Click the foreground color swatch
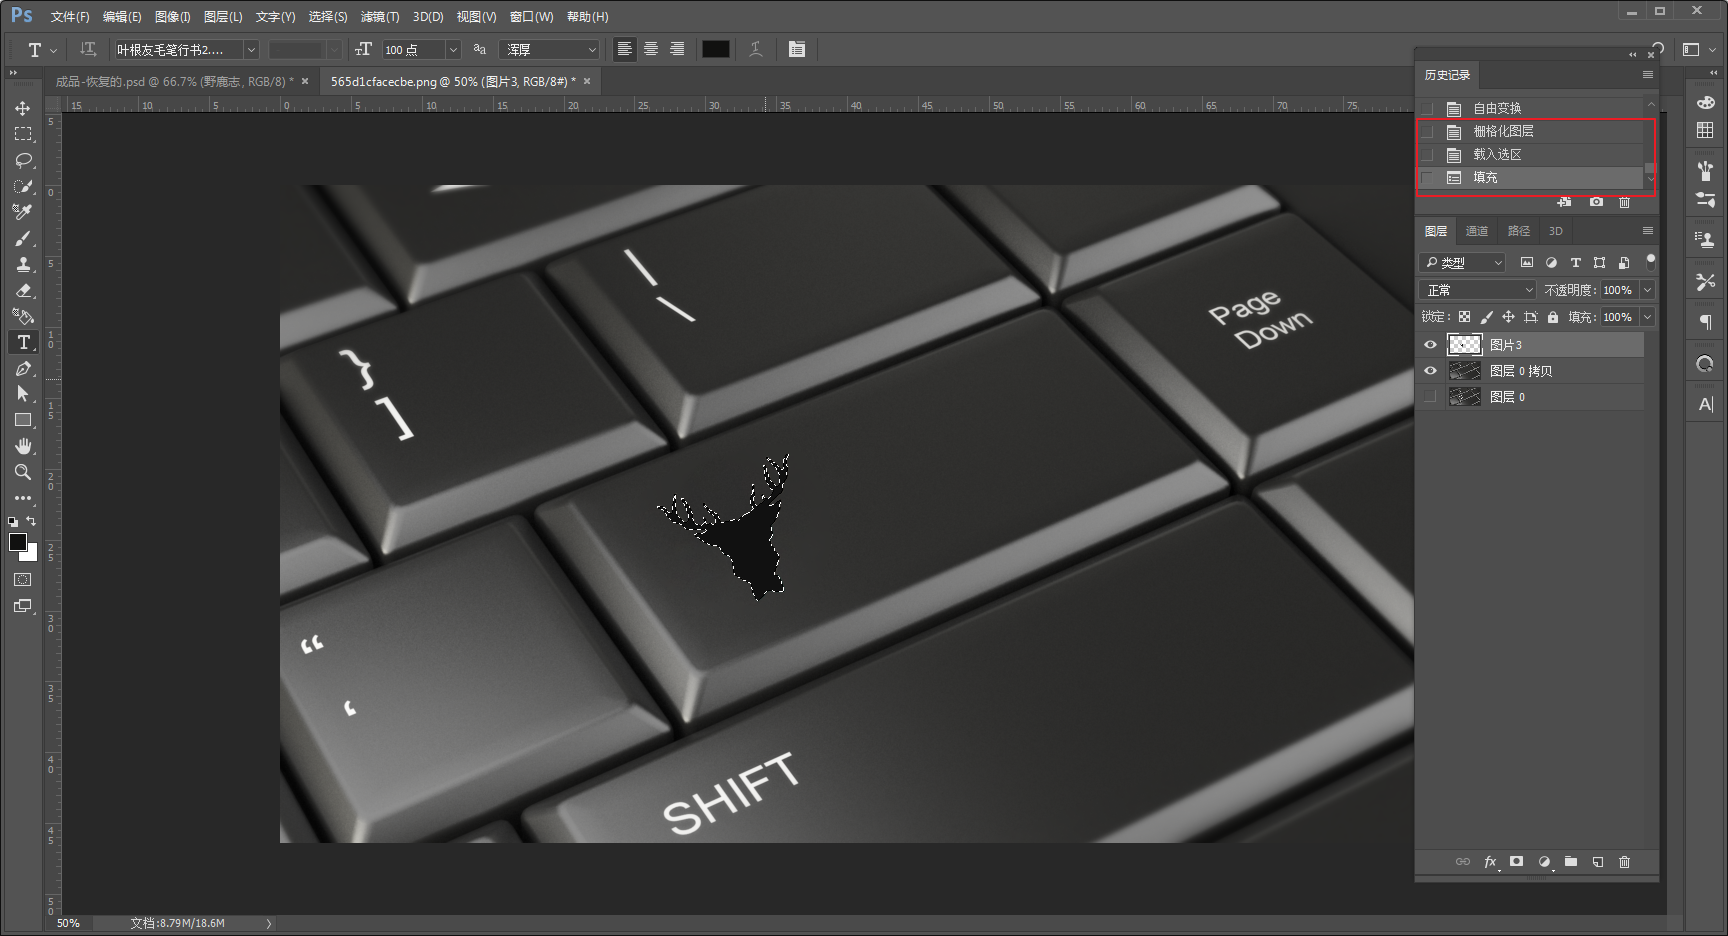 pos(18,542)
